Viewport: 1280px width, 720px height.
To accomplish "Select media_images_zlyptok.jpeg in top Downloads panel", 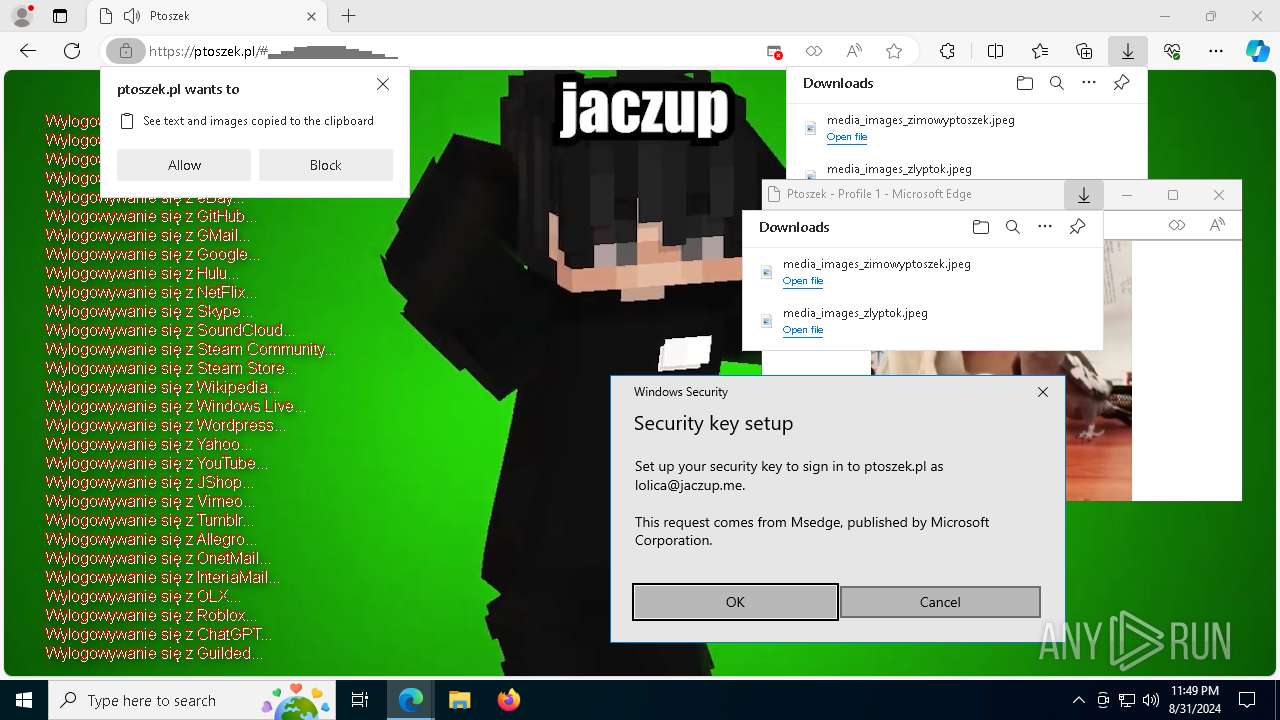I will click(899, 169).
